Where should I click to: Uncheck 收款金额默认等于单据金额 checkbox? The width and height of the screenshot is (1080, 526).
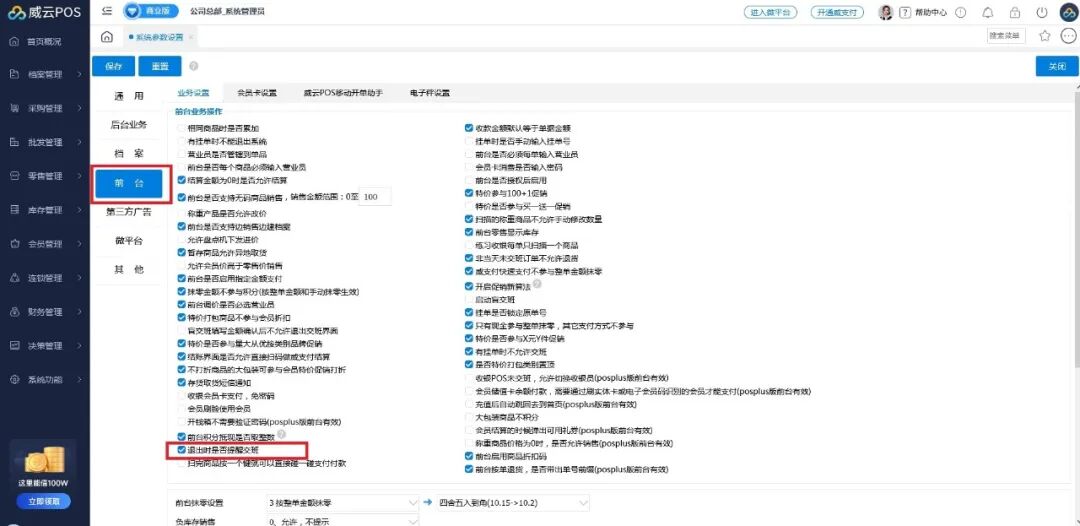pyautogui.click(x=469, y=128)
